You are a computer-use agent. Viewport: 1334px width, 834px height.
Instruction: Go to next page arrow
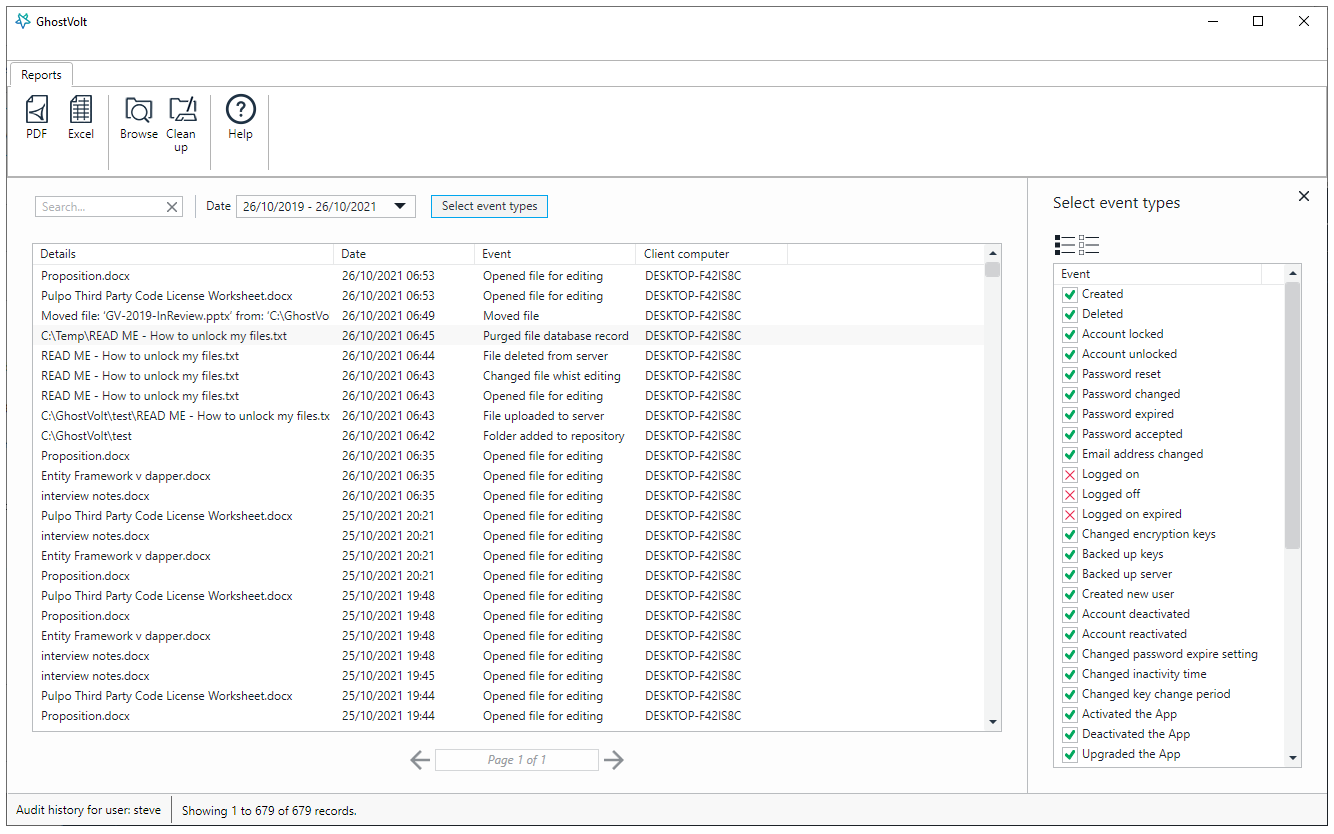(x=614, y=760)
